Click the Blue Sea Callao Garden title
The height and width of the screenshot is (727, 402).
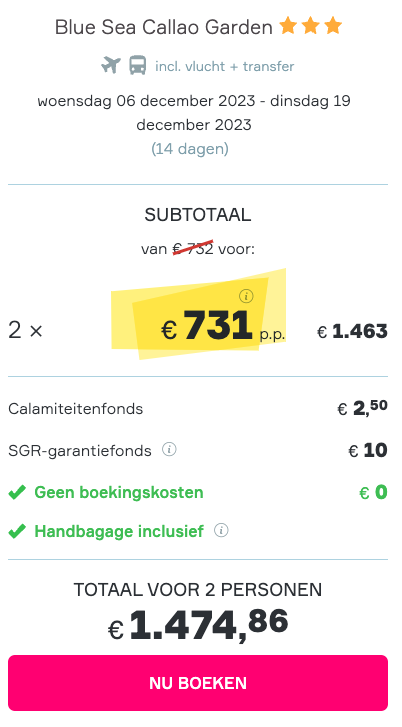(164, 27)
